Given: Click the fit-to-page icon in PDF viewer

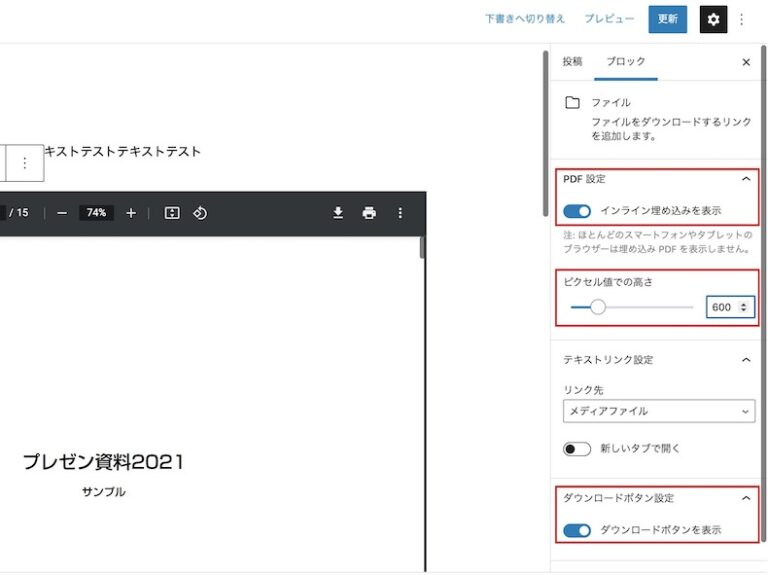Looking at the screenshot, I should [172, 213].
